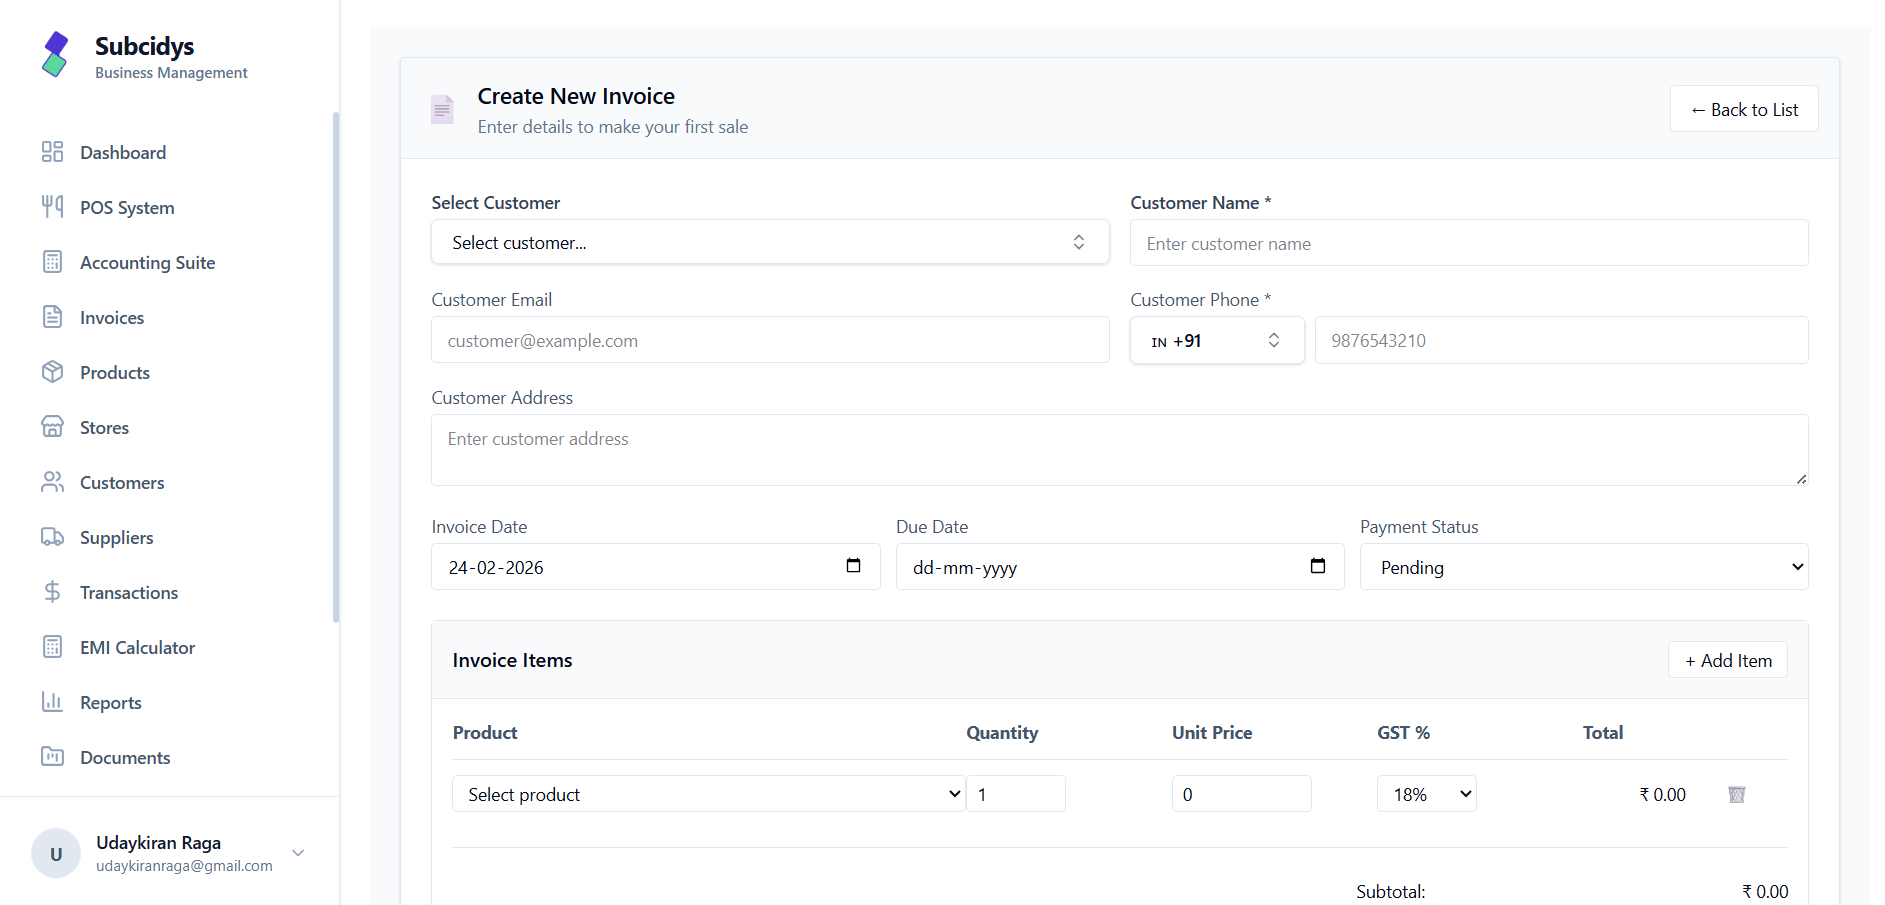Click the POS System utensils icon

tap(52, 207)
